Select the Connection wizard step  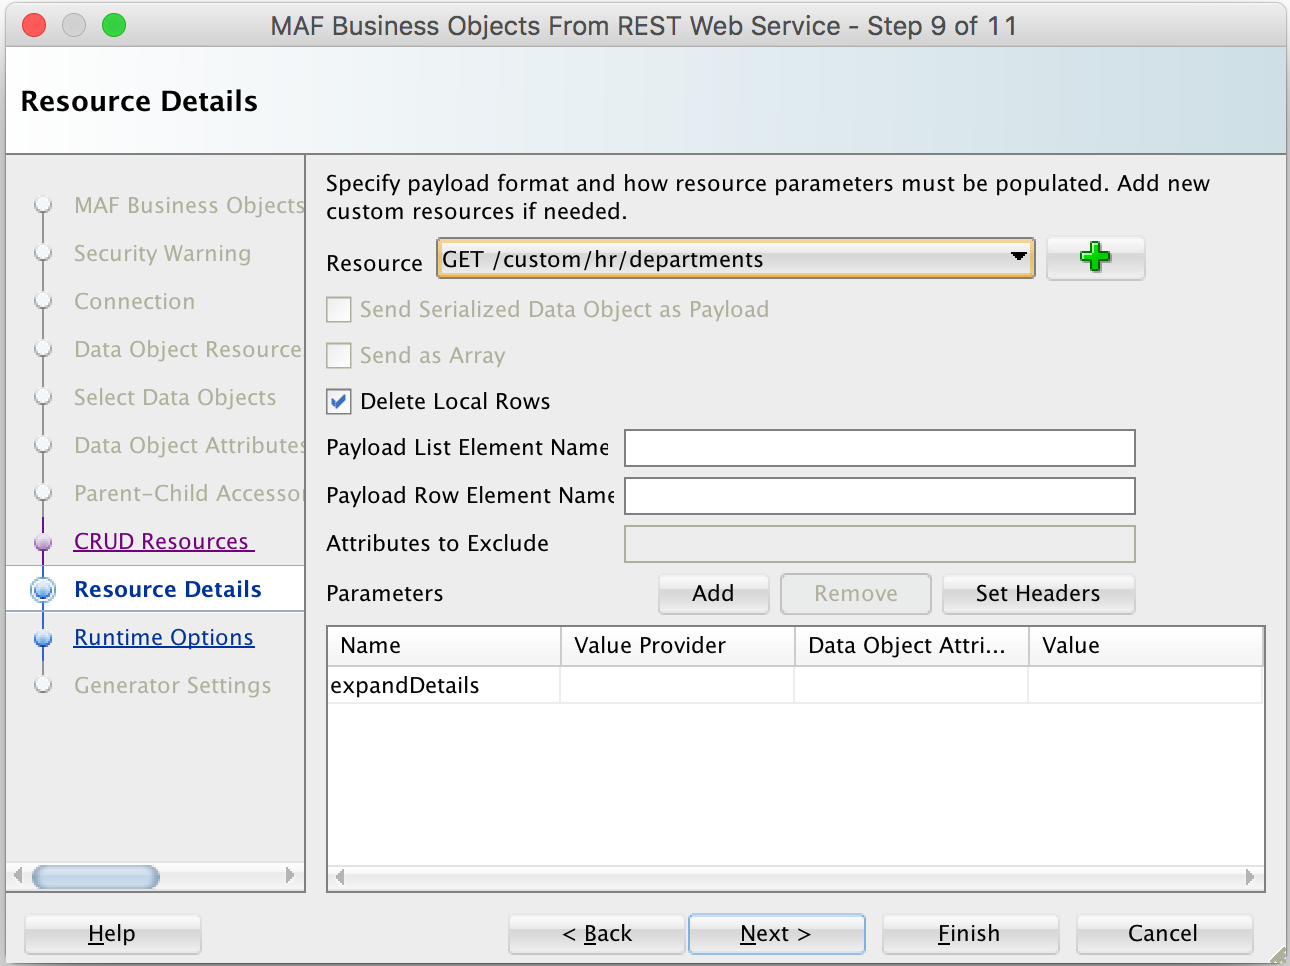[135, 301]
